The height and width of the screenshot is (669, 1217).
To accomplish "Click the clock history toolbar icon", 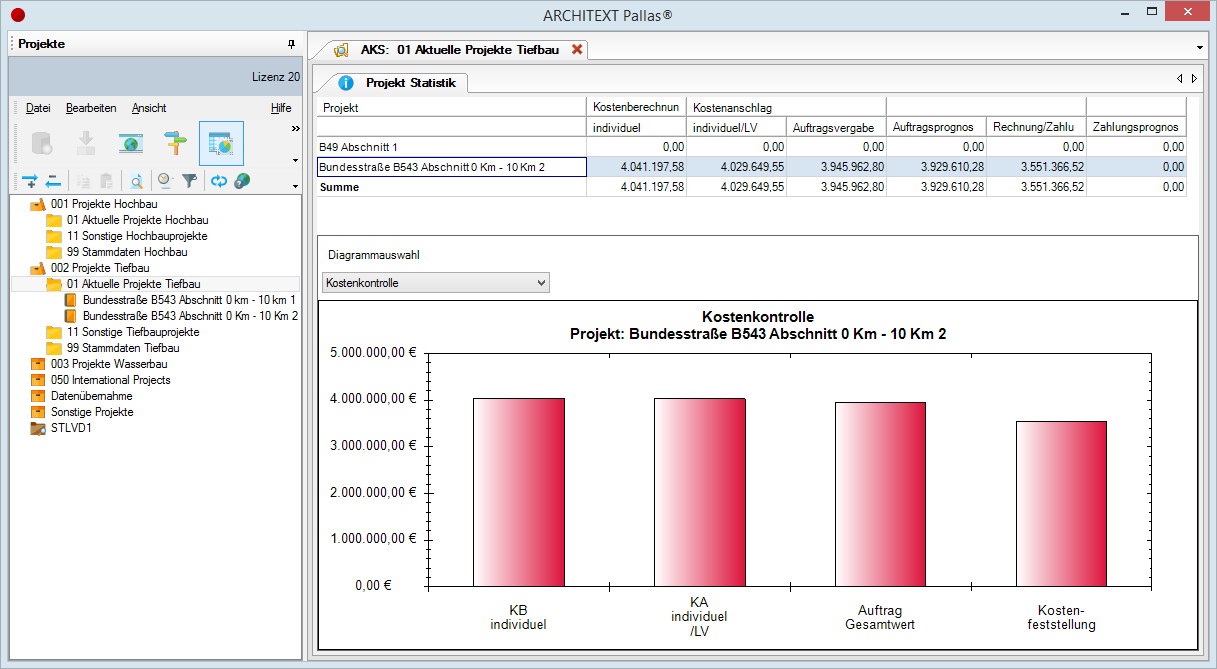I will coord(166,181).
